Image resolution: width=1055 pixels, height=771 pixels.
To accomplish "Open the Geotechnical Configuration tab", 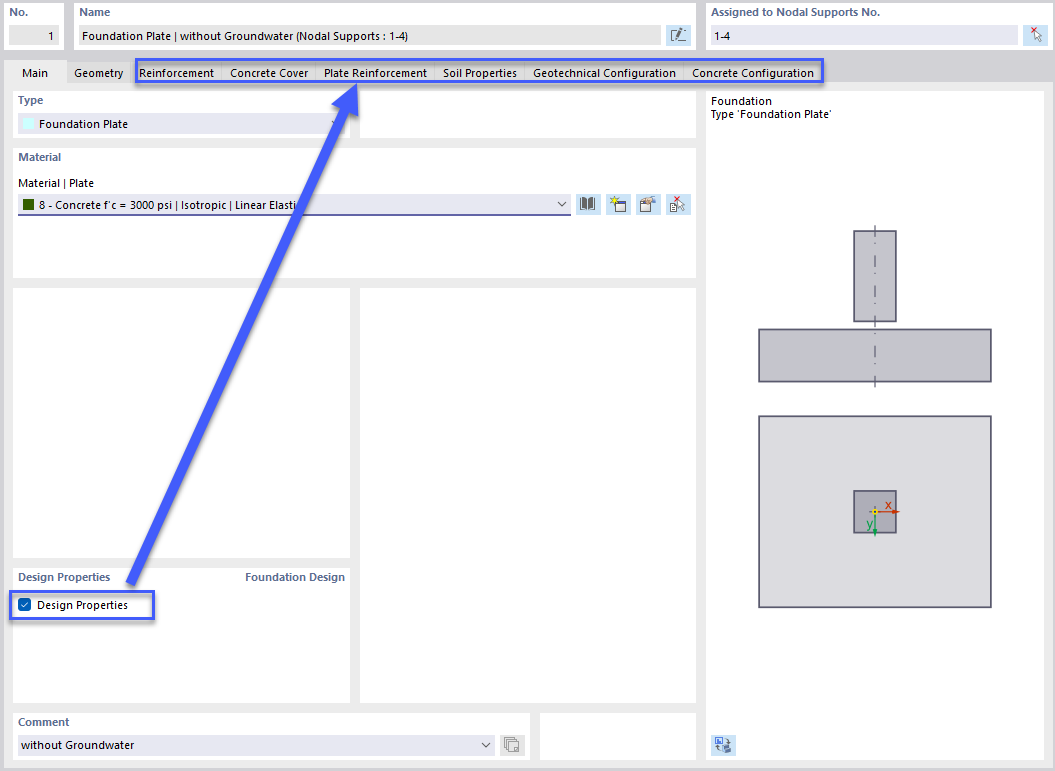I will point(604,73).
